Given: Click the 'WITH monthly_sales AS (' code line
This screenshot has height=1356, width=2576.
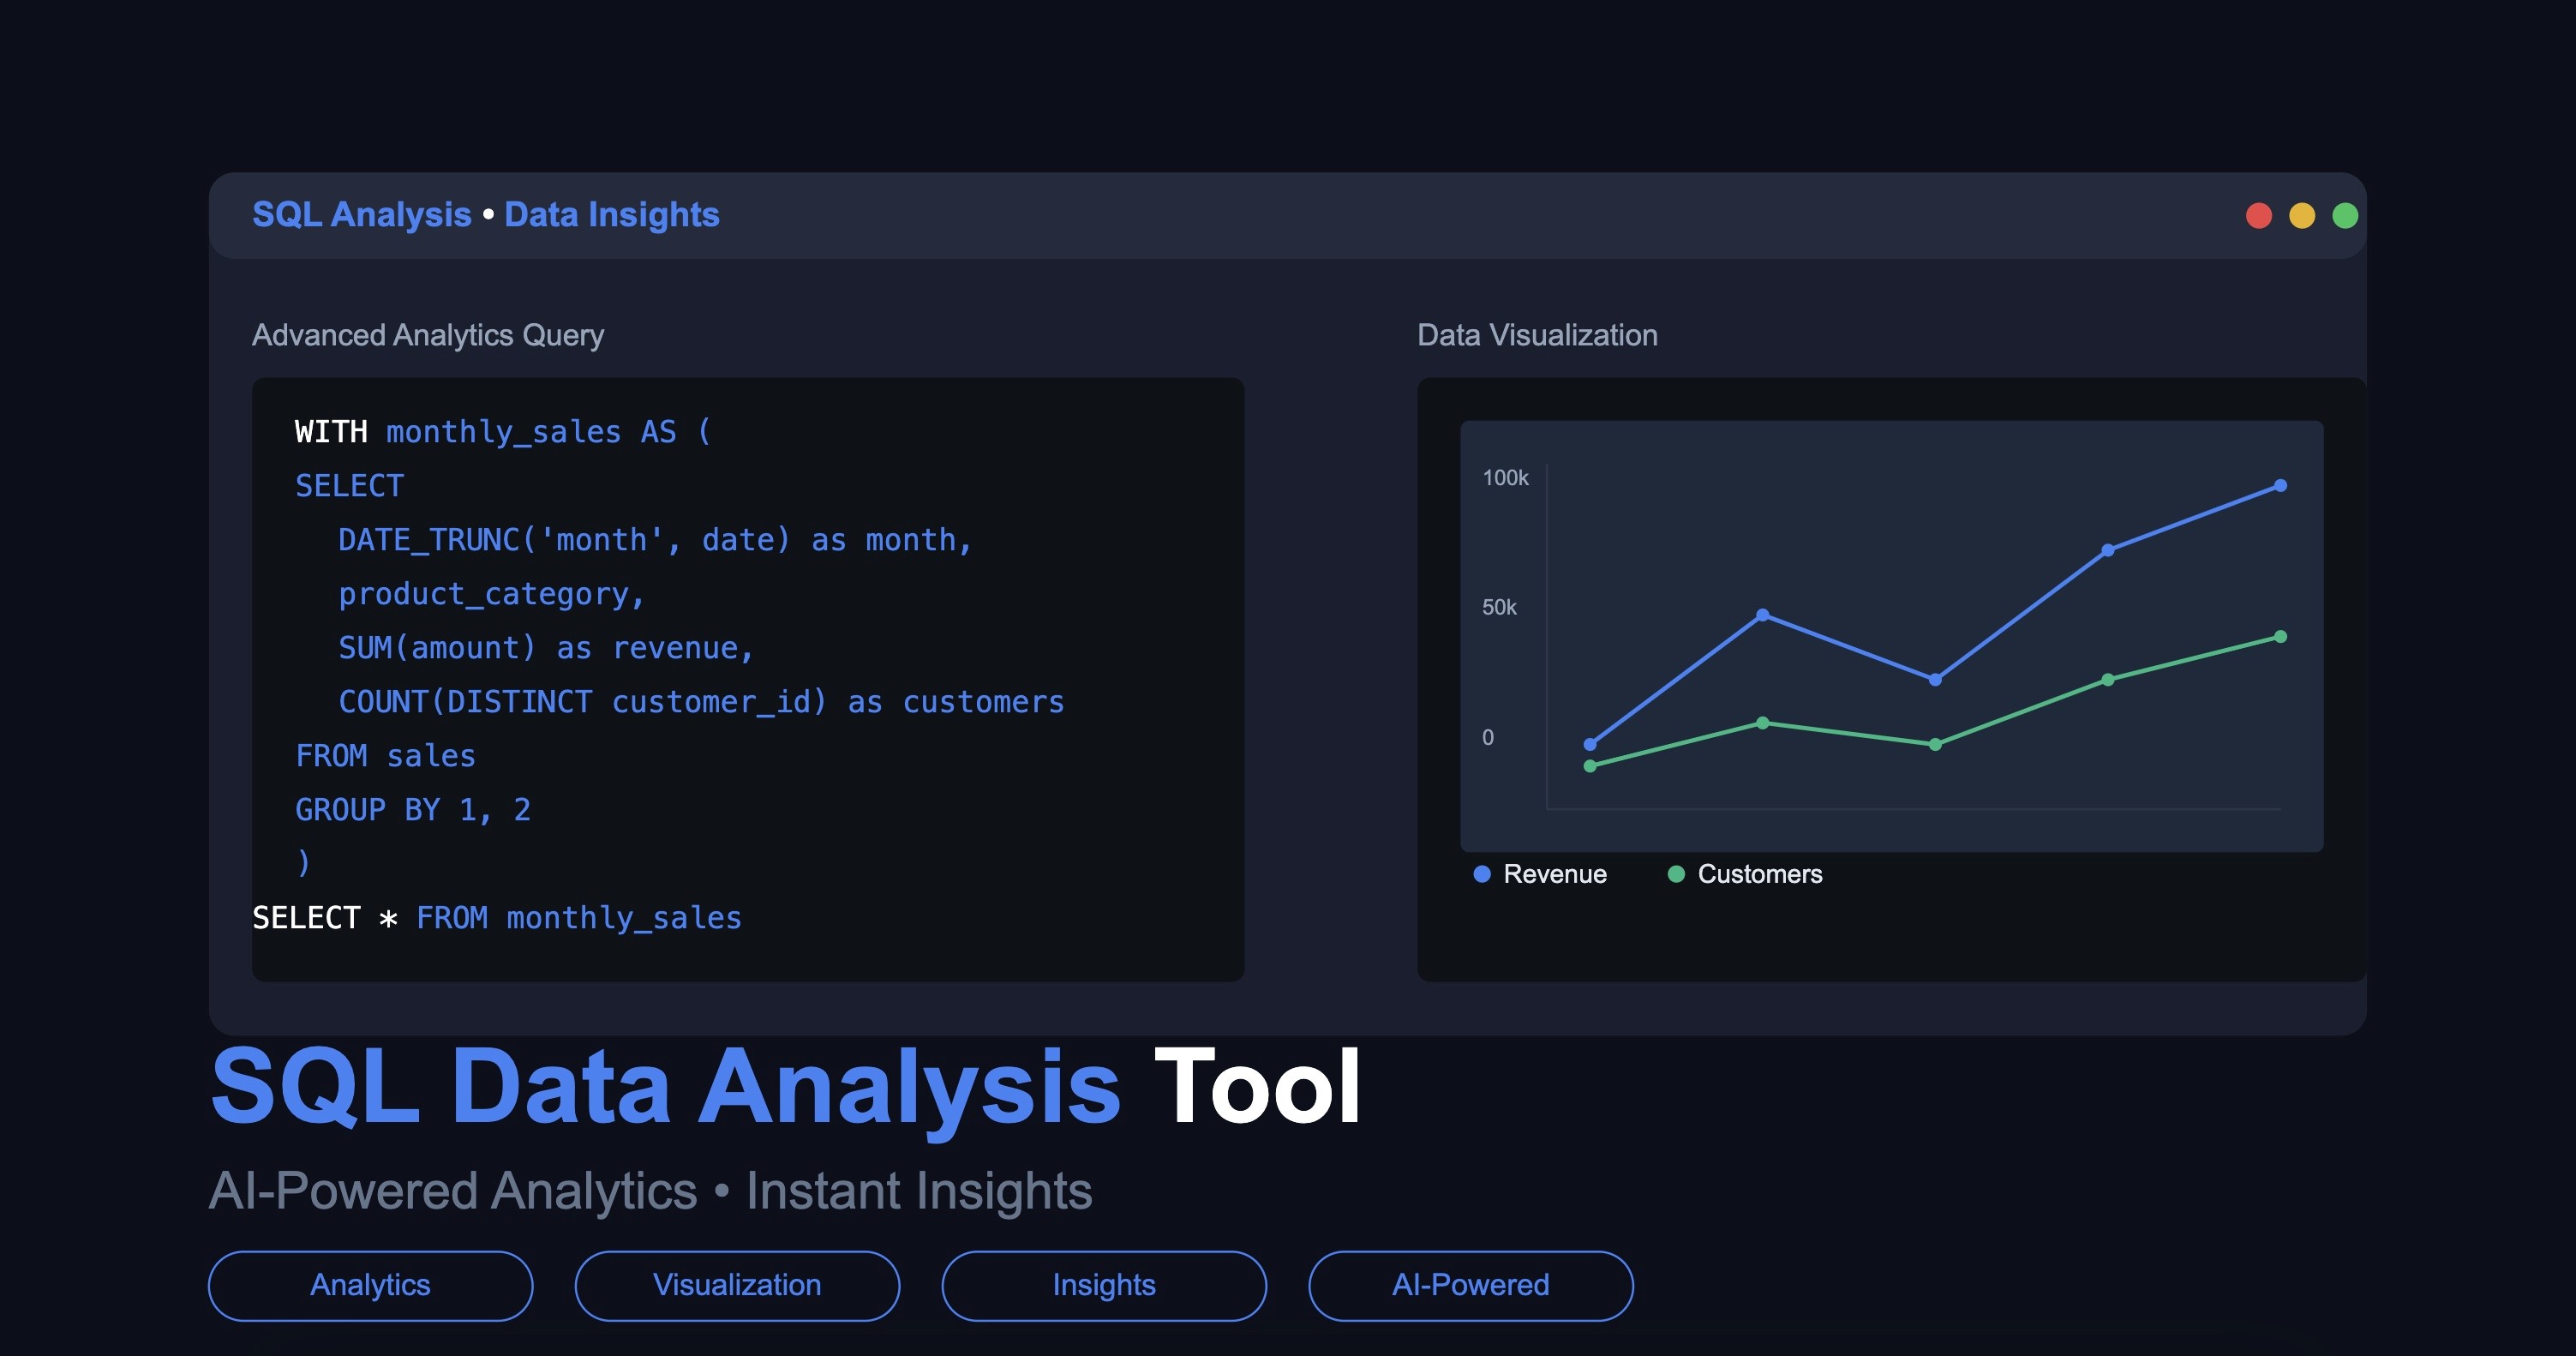Looking at the screenshot, I should tap(503, 432).
